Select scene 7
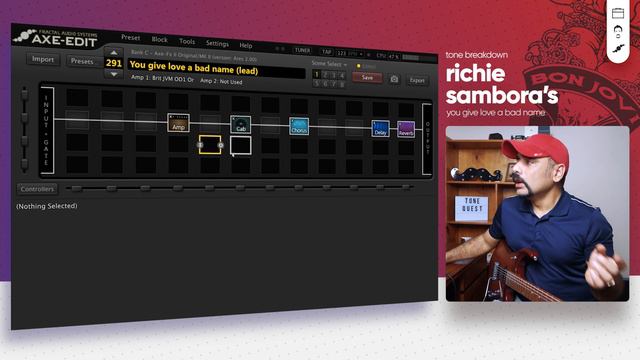The height and width of the screenshot is (360, 640). [x=334, y=84]
